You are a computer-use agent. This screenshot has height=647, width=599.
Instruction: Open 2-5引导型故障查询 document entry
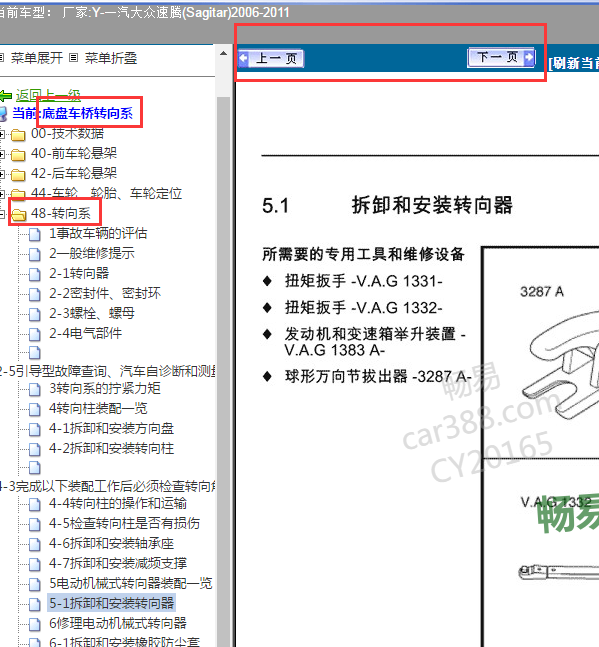107,371
